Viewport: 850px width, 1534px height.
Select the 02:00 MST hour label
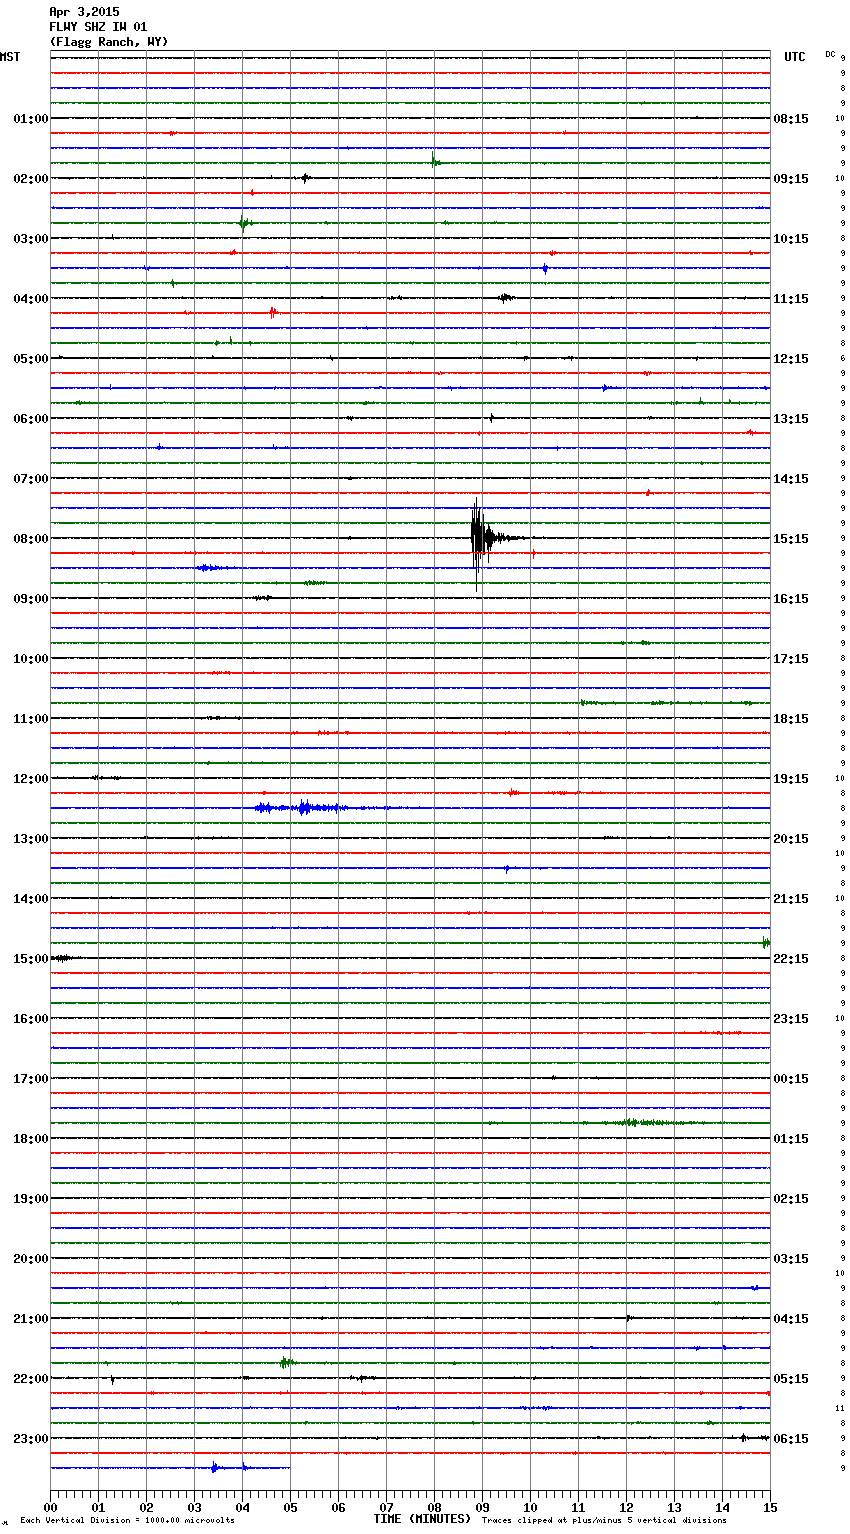click(31, 179)
